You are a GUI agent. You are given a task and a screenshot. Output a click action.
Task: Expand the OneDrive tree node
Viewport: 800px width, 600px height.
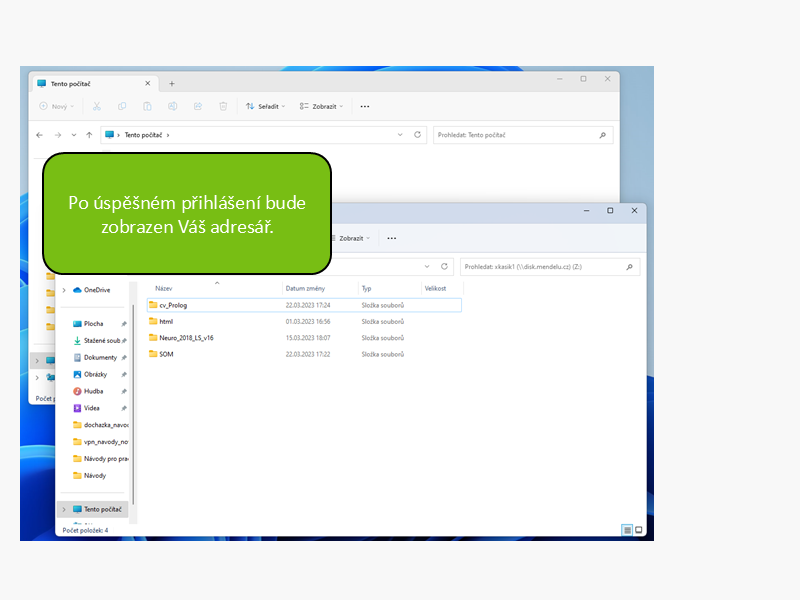click(64, 290)
